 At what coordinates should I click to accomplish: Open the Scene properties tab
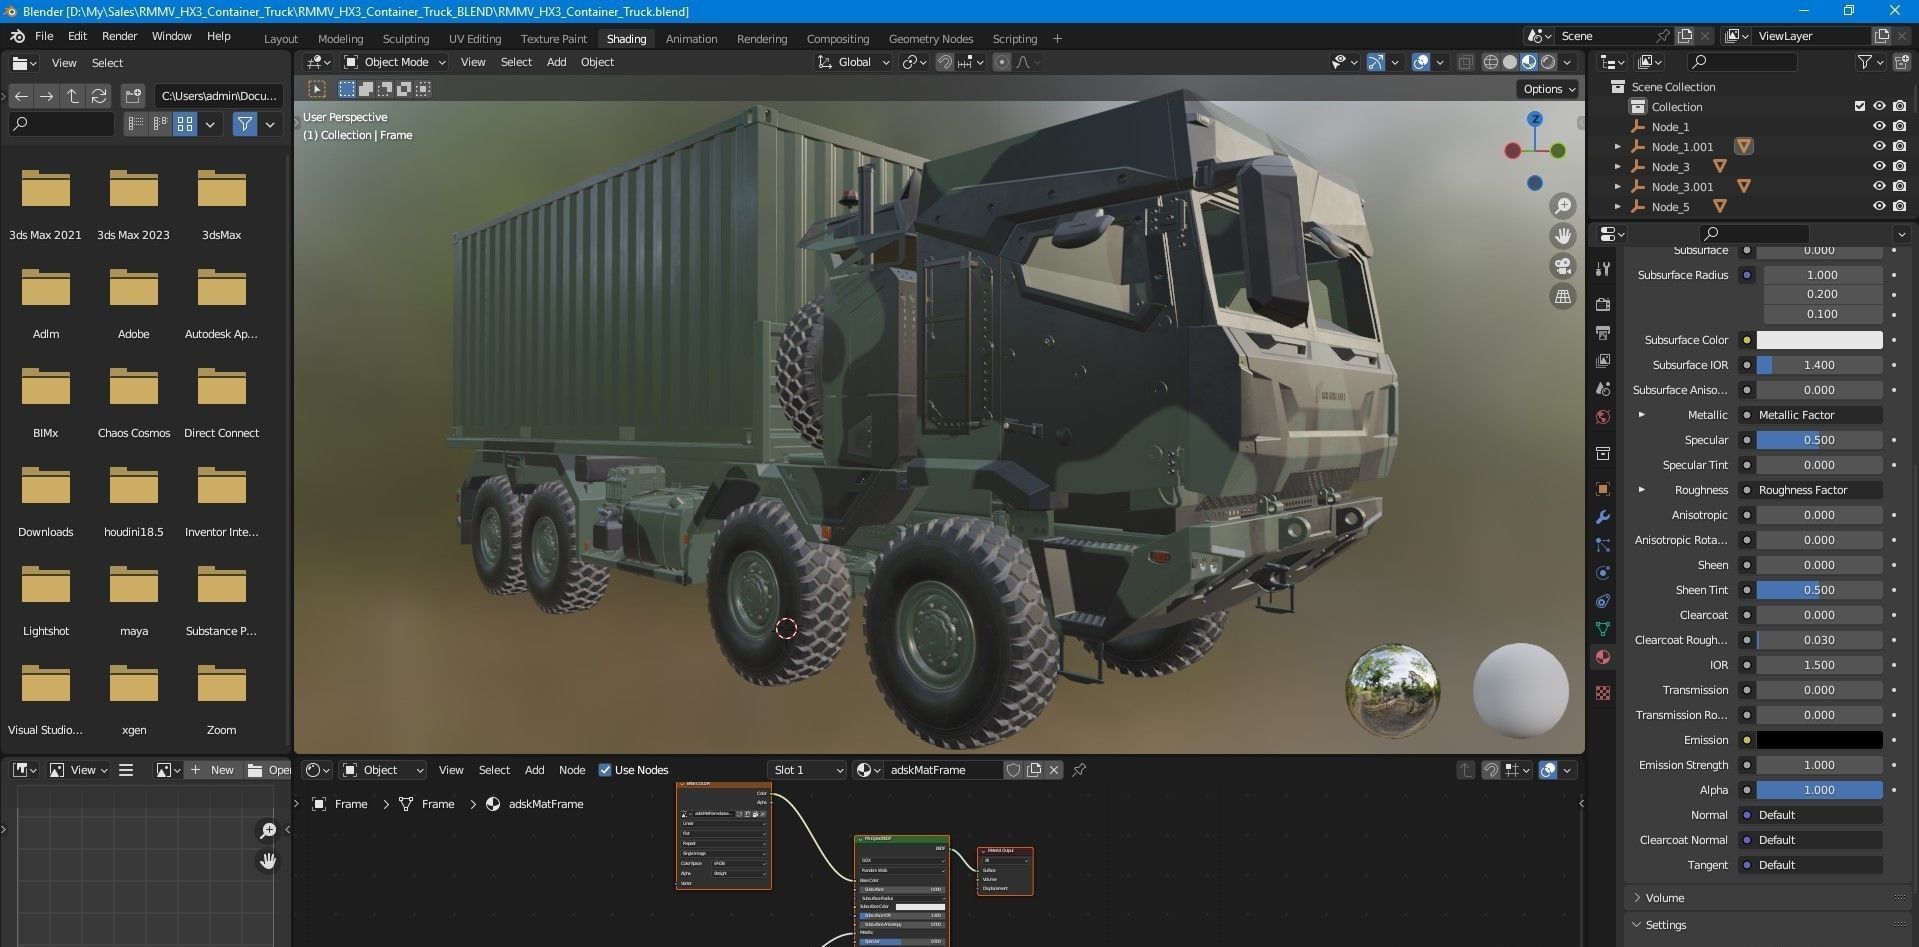pos(1603,388)
